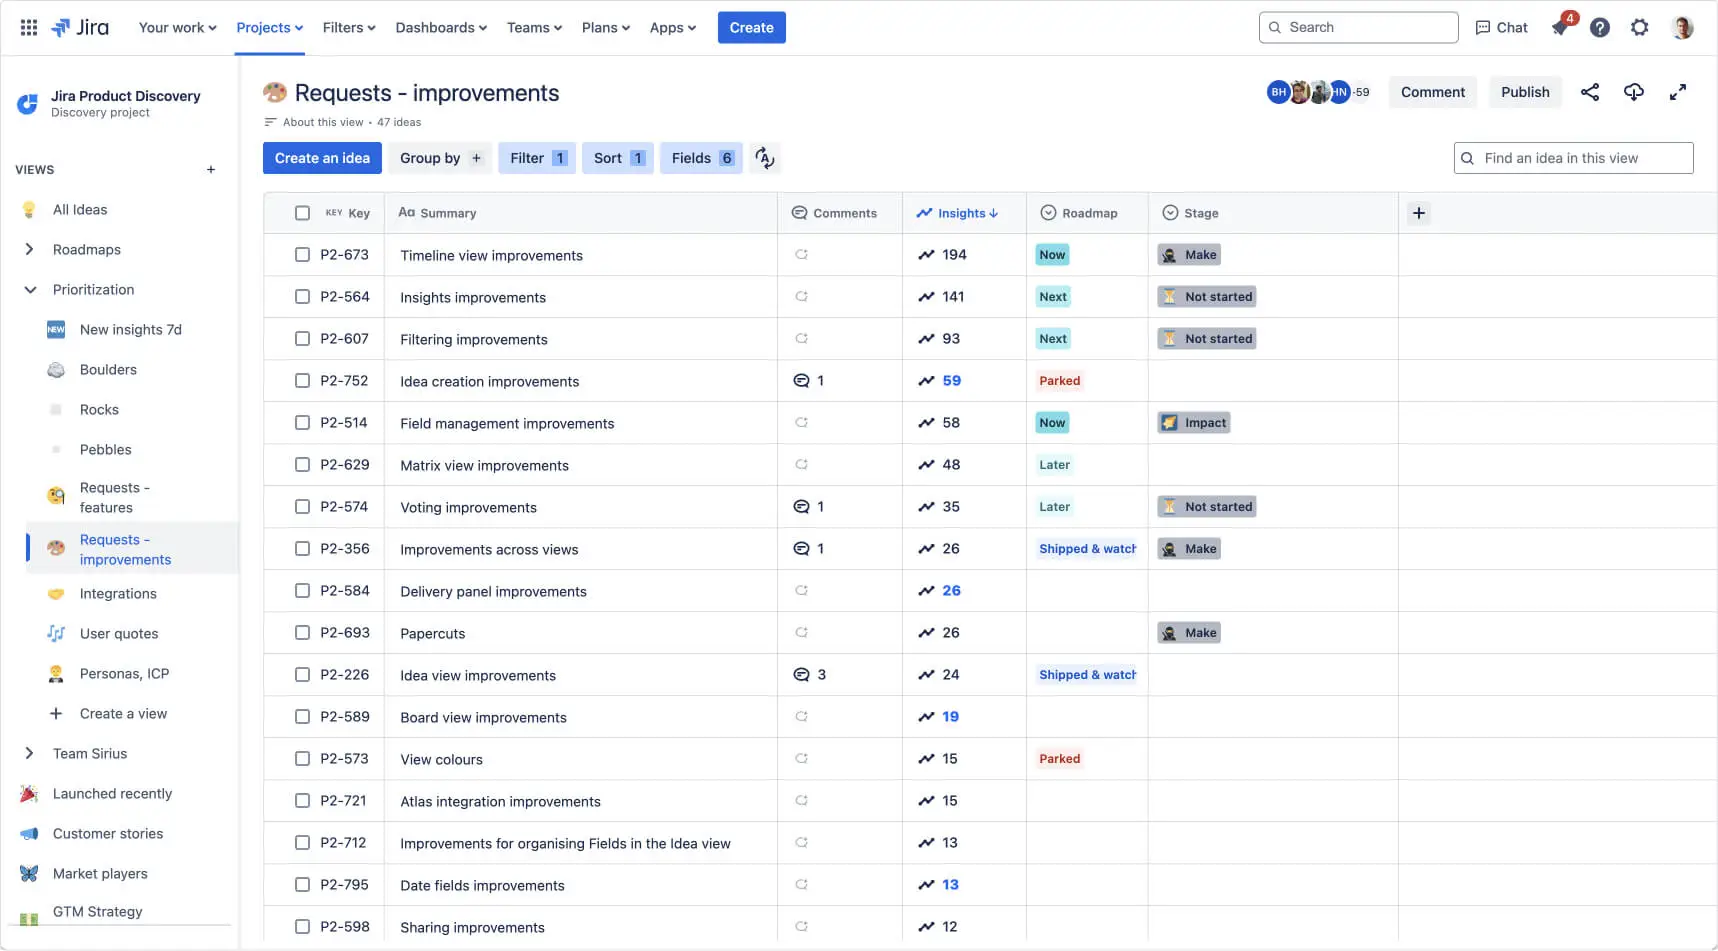Viewport: 1718px width, 951px height.
Task: Open the Integrations view
Action: [118, 594]
